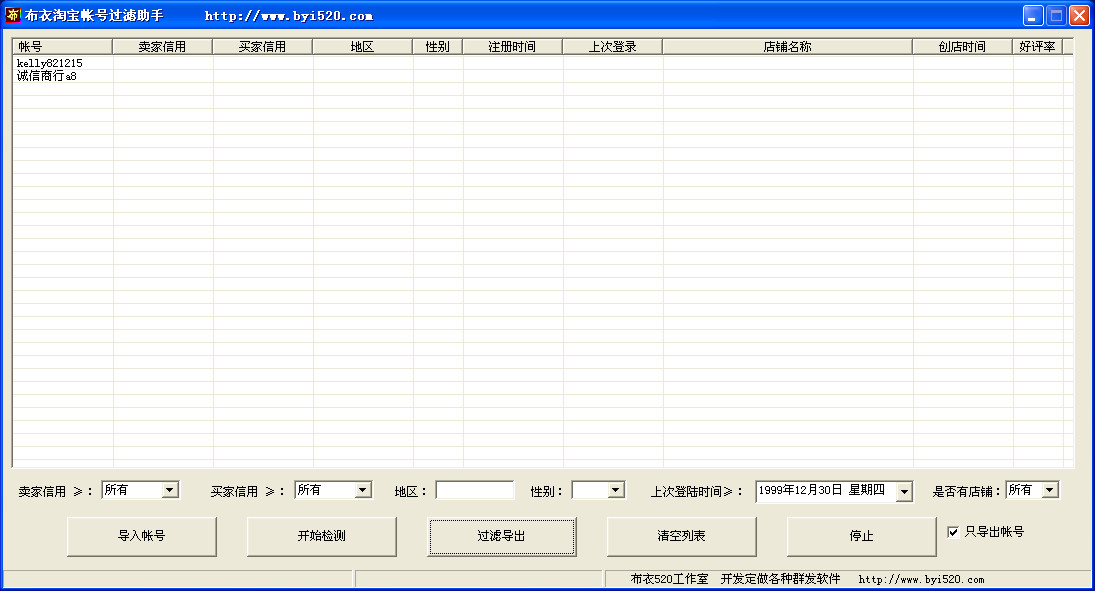1095x591 pixels.
Task: Click the 注册时间 column header
Action: (513, 47)
